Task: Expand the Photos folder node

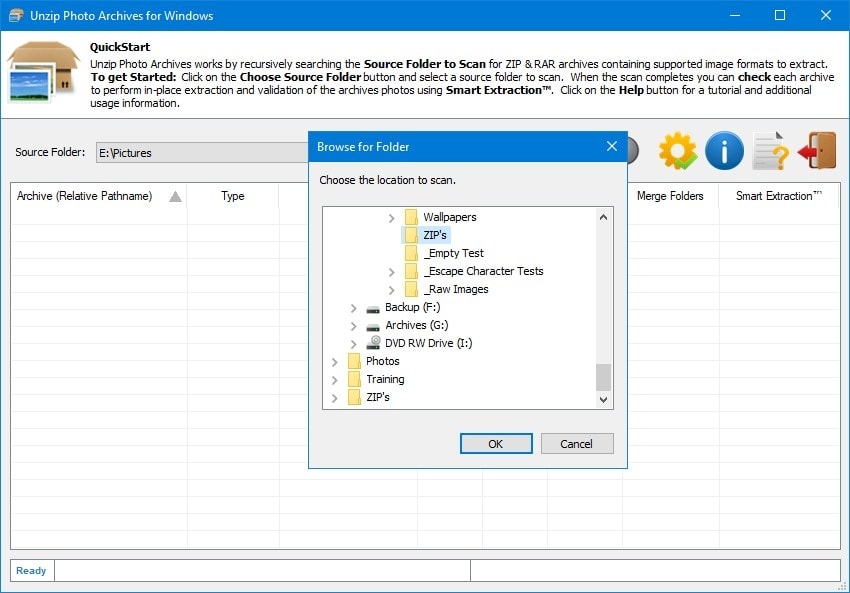Action: click(334, 362)
